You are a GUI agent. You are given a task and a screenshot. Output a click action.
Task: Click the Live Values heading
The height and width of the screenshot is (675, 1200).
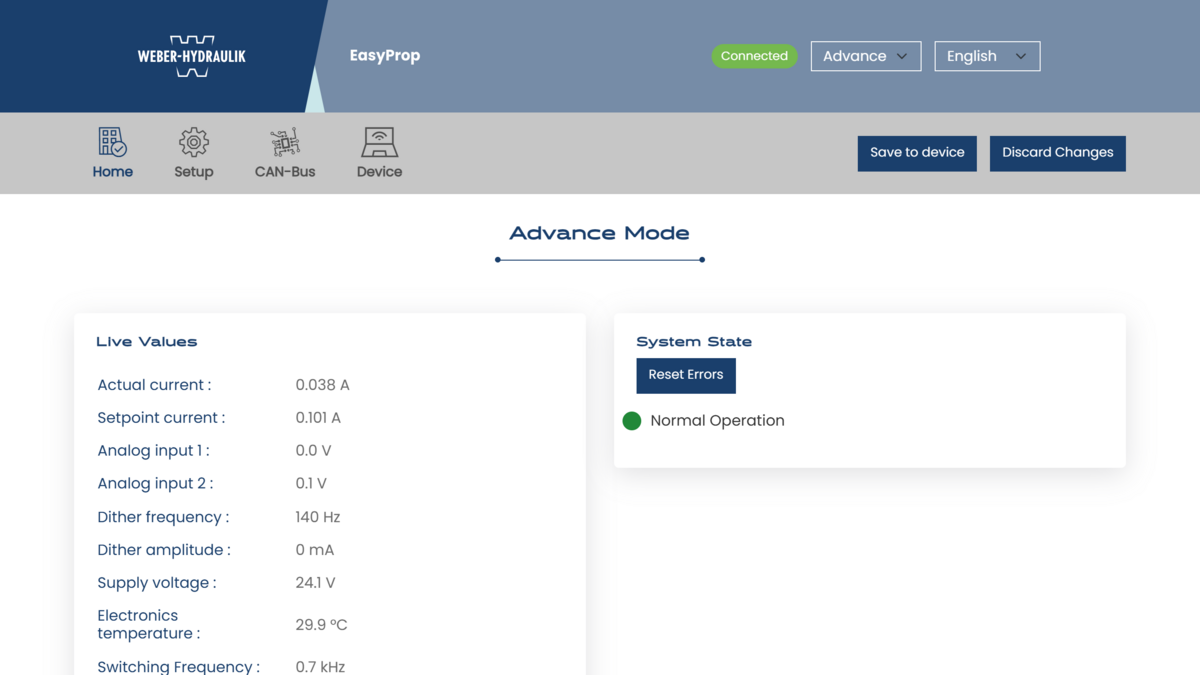click(x=147, y=342)
